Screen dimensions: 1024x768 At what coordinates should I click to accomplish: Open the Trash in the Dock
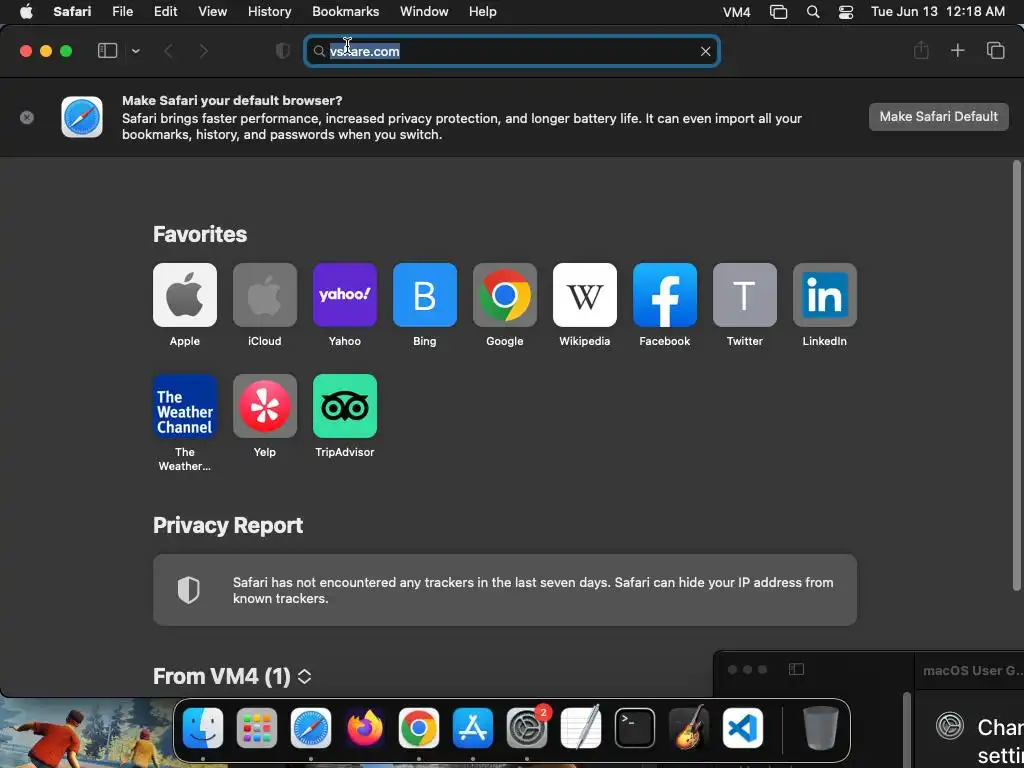(x=821, y=728)
